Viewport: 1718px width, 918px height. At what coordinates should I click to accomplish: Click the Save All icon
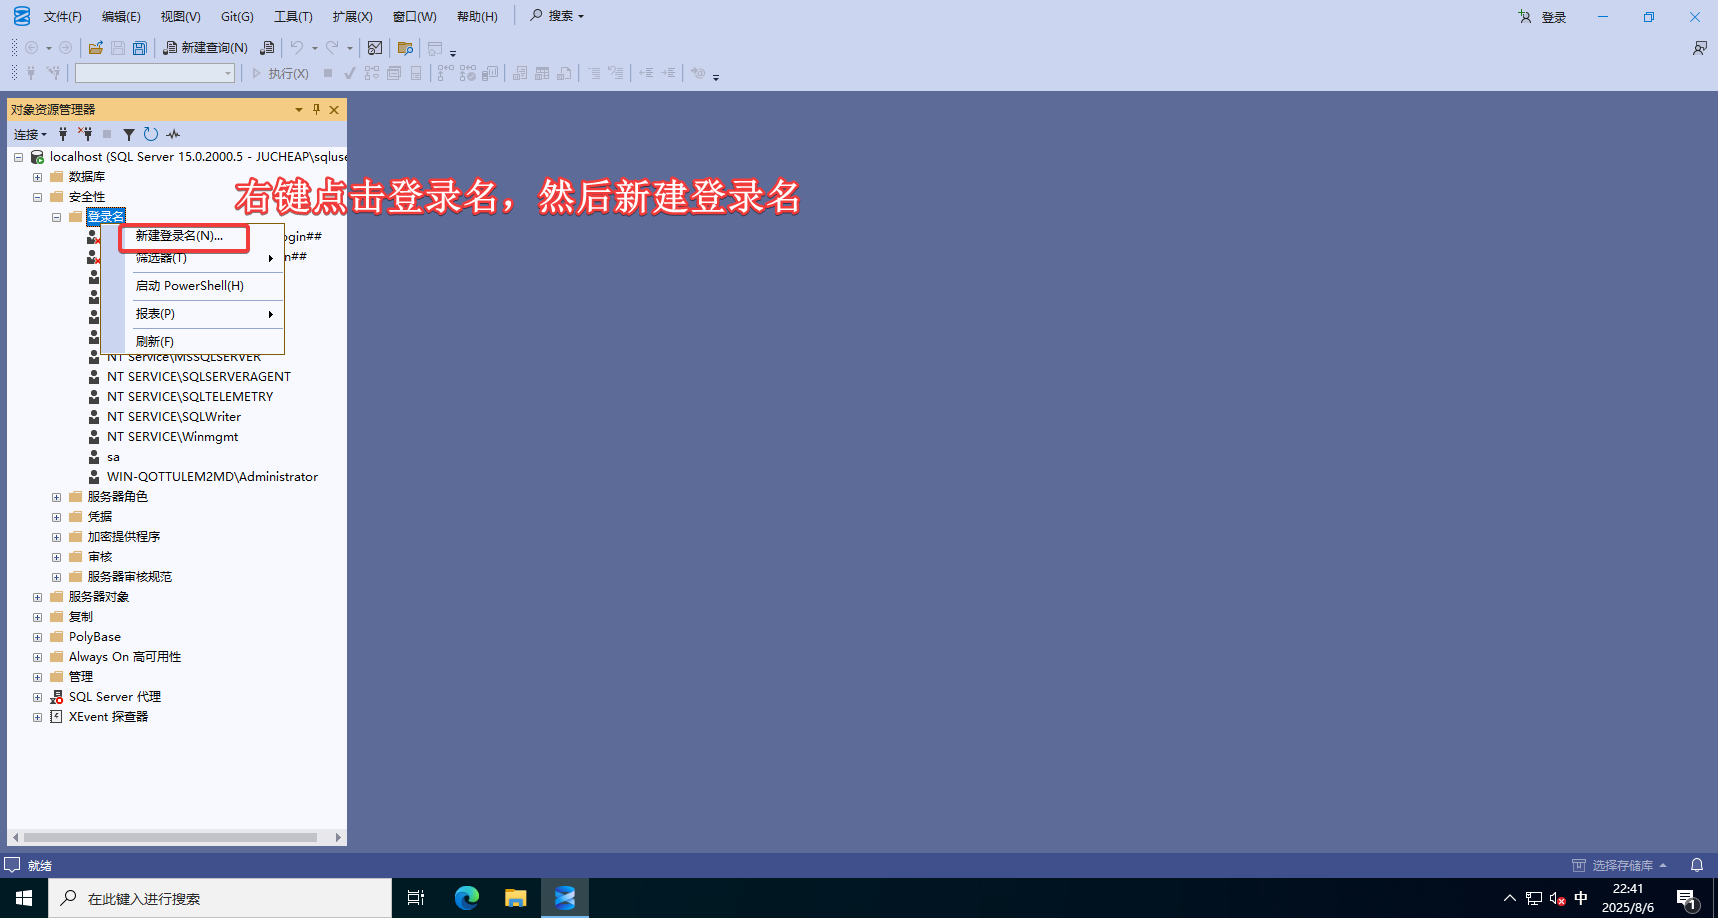pyautogui.click(x=140, y=48)
